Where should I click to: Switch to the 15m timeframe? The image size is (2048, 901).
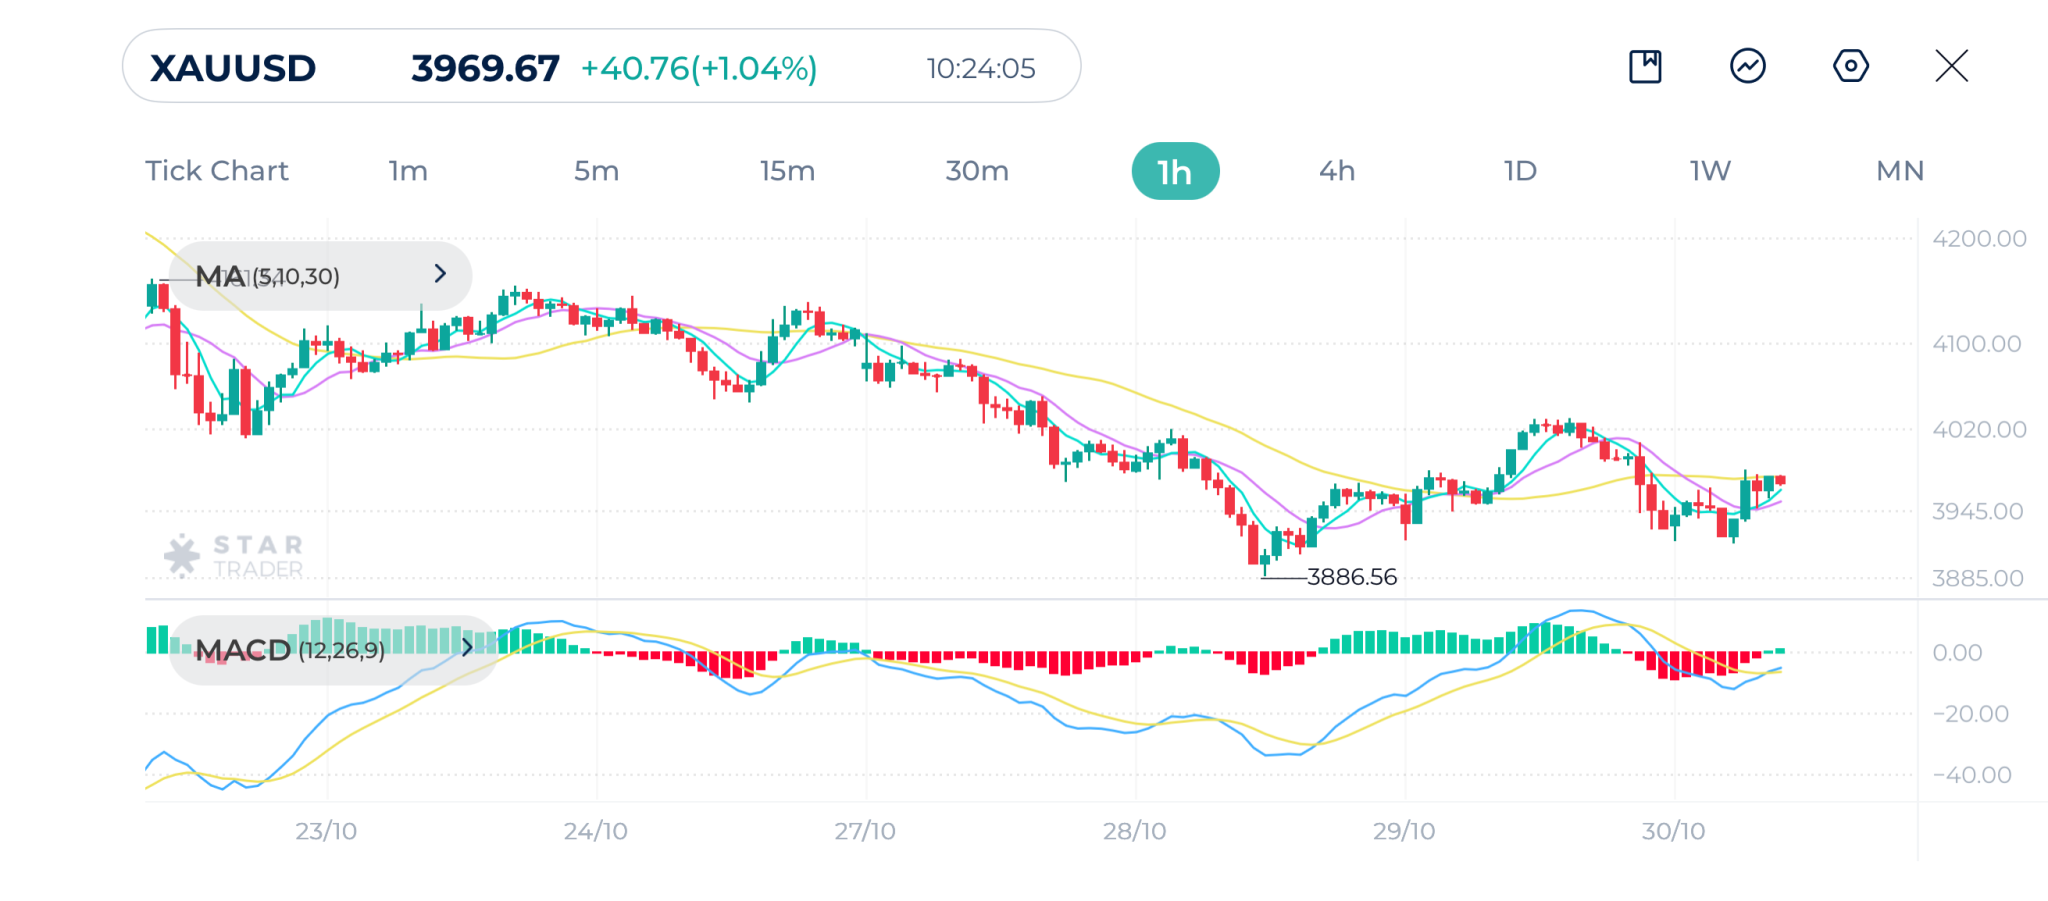pos(787,171)
